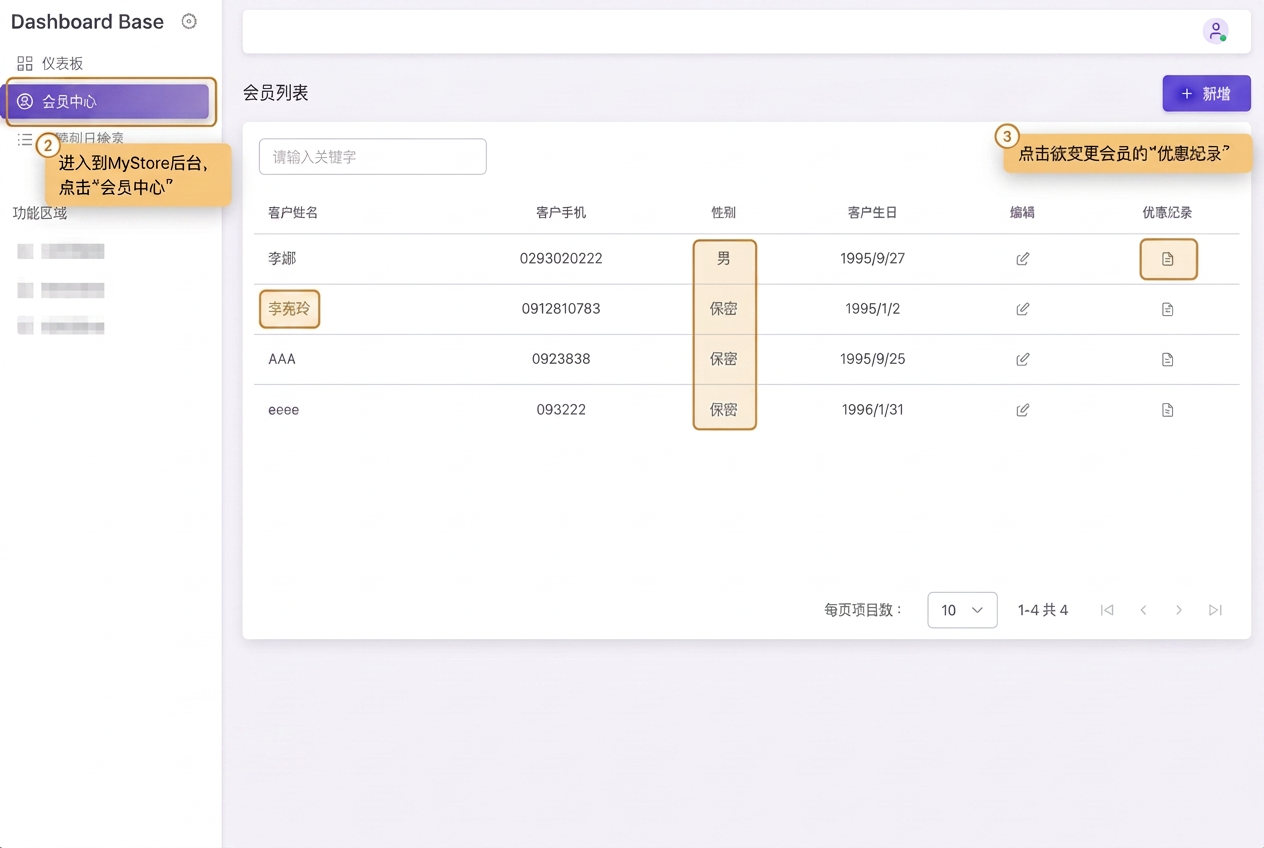Viewport: 1264px width, 848px height.
Task: Click gender cell 男 for 李娜
Action: coord(723,258)
